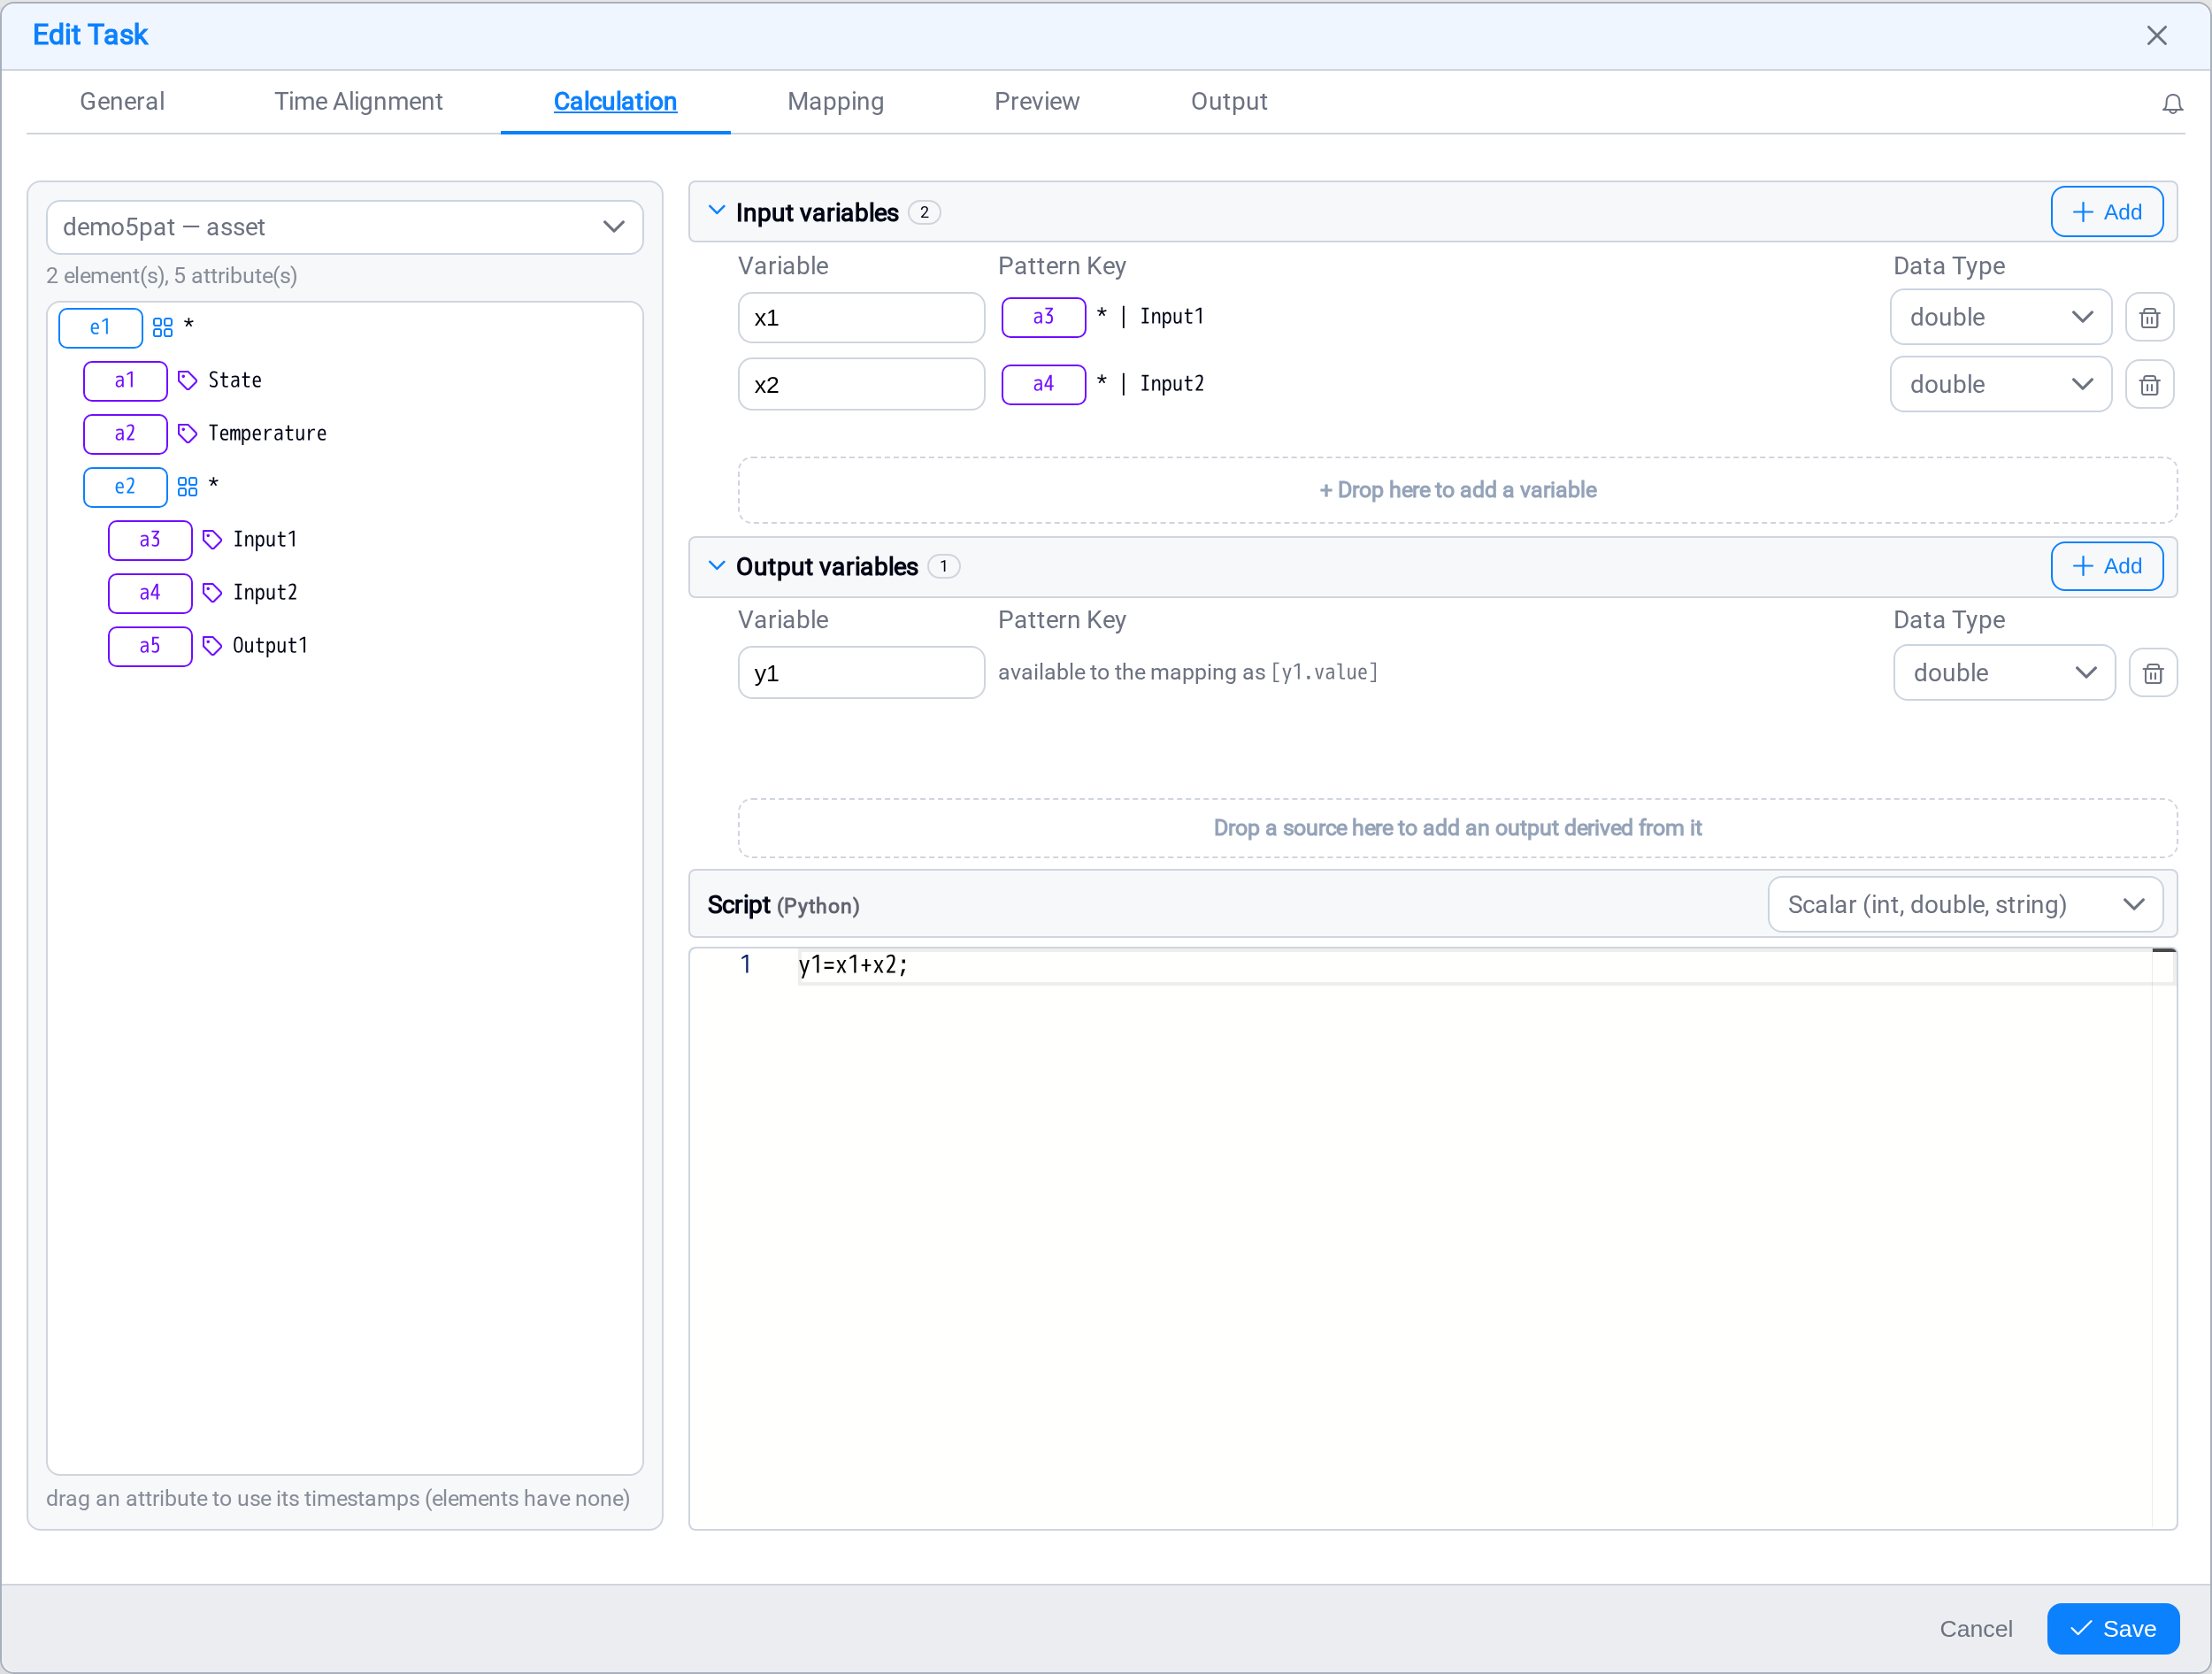Click the grid icon next to e1
This screenshot has height=1674, width=2212.
(x=163, y=327)
